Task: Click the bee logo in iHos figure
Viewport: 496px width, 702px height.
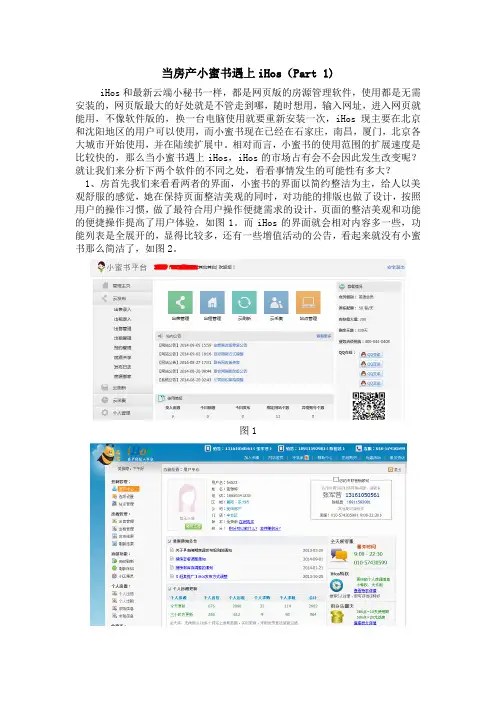Action: pyautogui.click(x=108, y=454)
